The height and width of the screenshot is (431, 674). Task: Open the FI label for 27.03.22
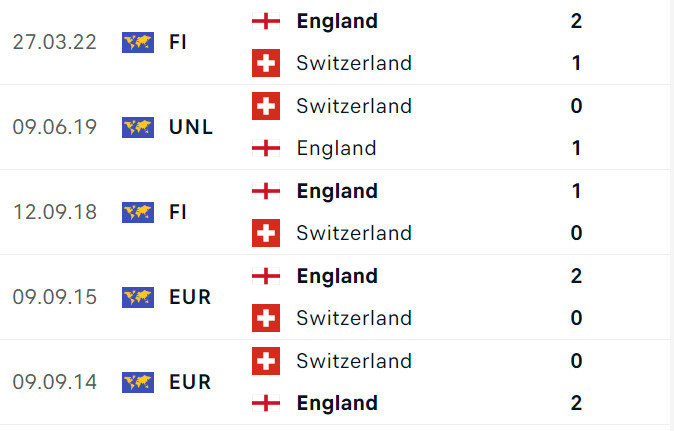[178, 42]
